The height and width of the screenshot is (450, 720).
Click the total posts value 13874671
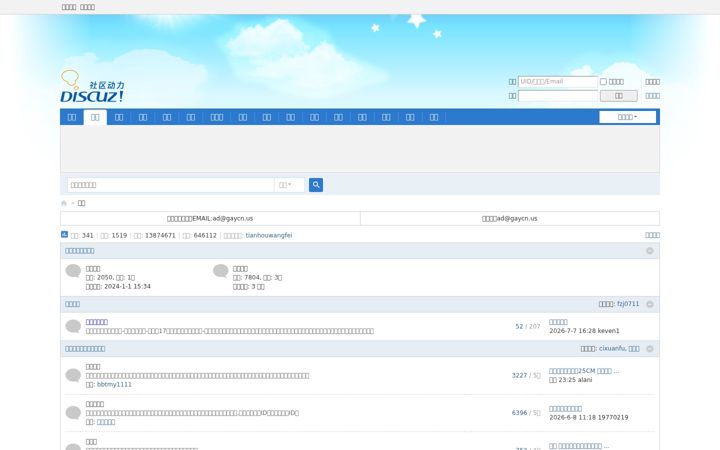click(160, 236)
